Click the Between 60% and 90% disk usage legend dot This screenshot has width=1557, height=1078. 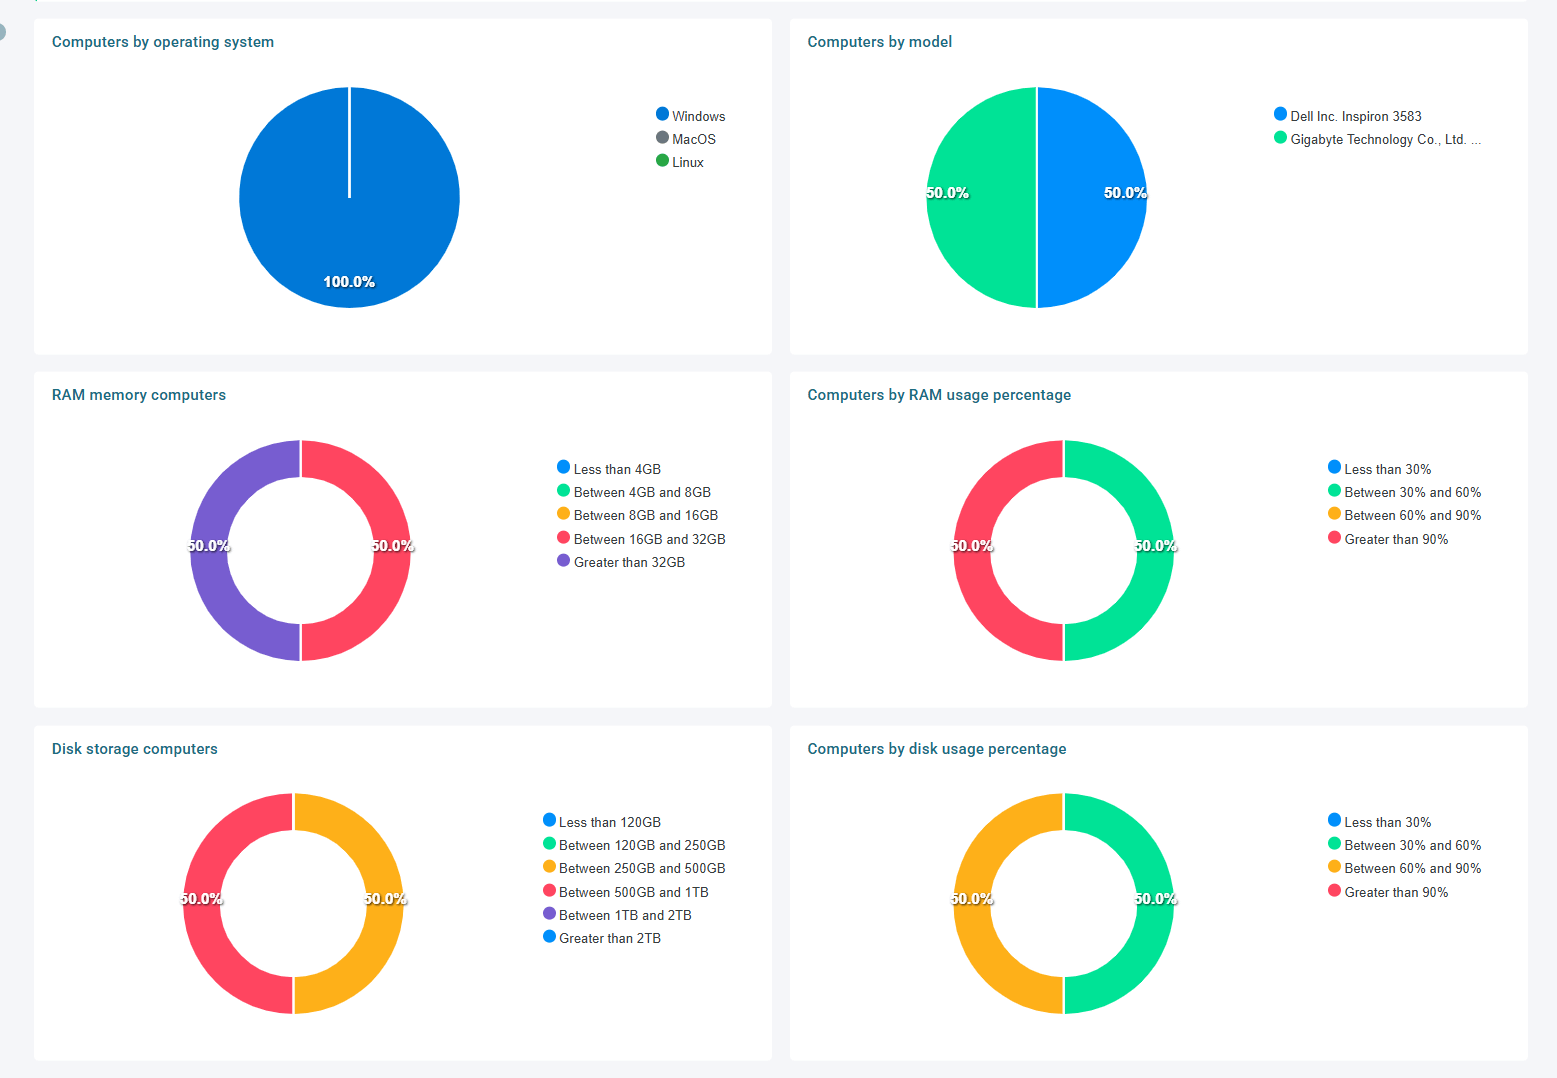pos(1334,867)
